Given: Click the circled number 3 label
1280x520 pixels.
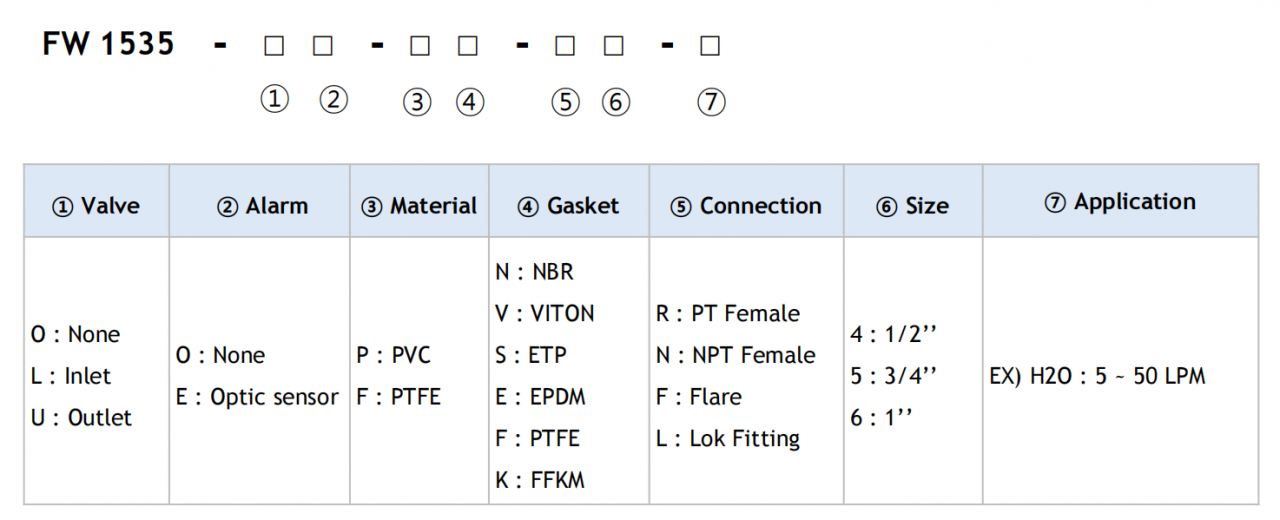Looking at the screenshot, I should click(x=417, y=102).
